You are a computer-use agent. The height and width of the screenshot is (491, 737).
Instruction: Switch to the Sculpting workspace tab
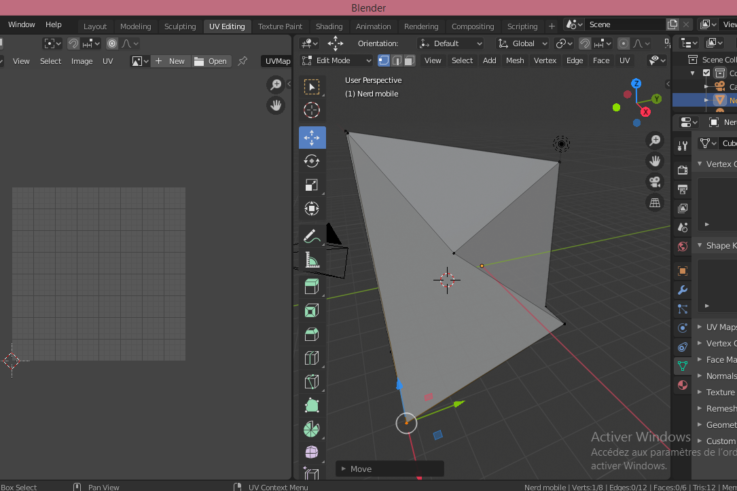(180, 26)
